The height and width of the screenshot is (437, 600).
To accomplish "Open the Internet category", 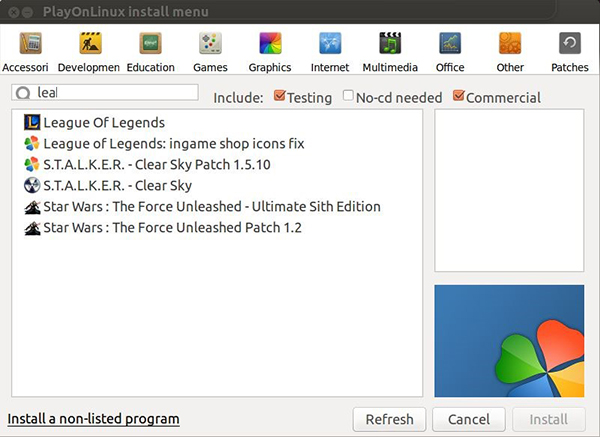I will [x=330, y=53].
